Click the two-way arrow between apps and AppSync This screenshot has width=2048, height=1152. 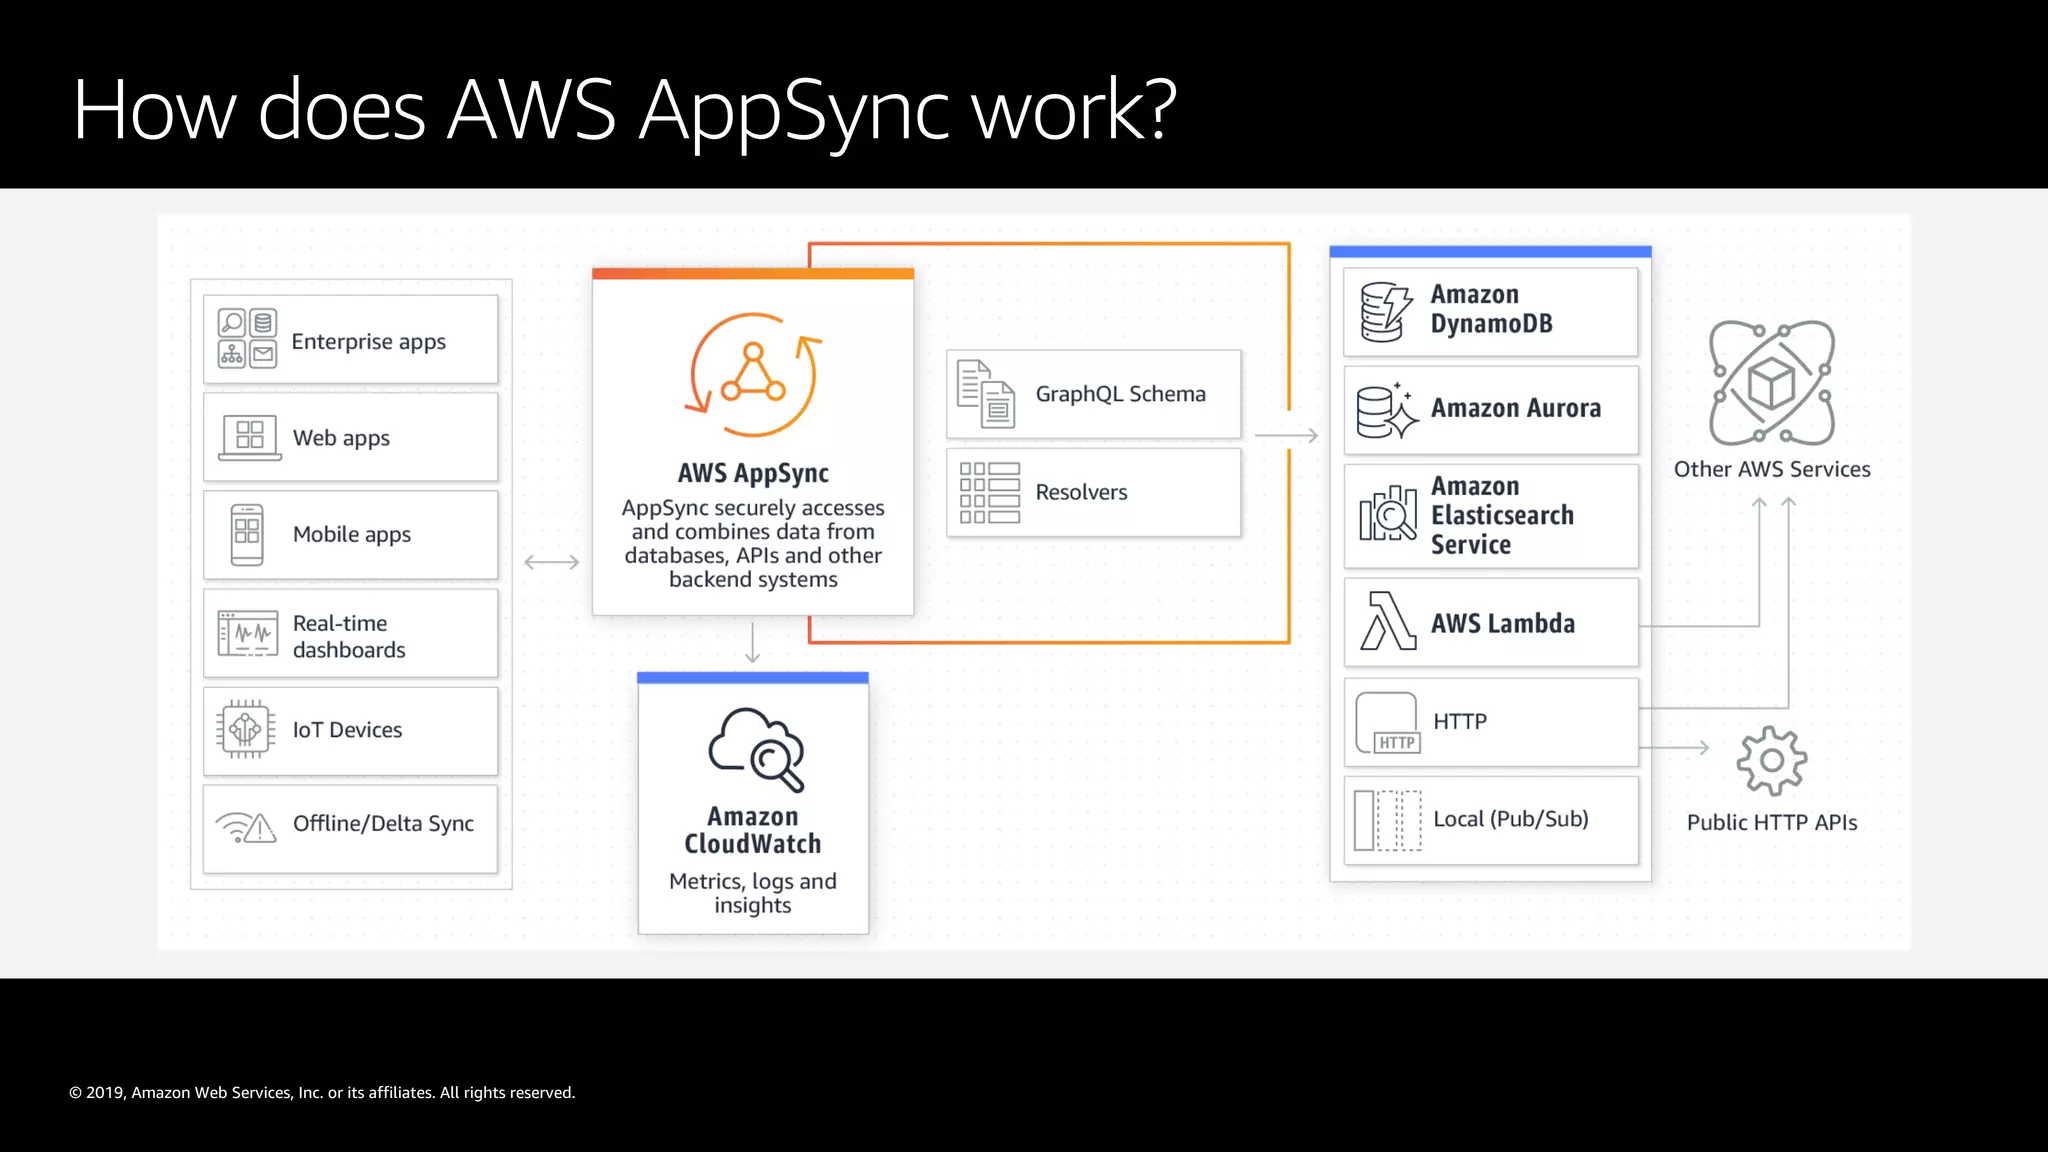point(552,562)
